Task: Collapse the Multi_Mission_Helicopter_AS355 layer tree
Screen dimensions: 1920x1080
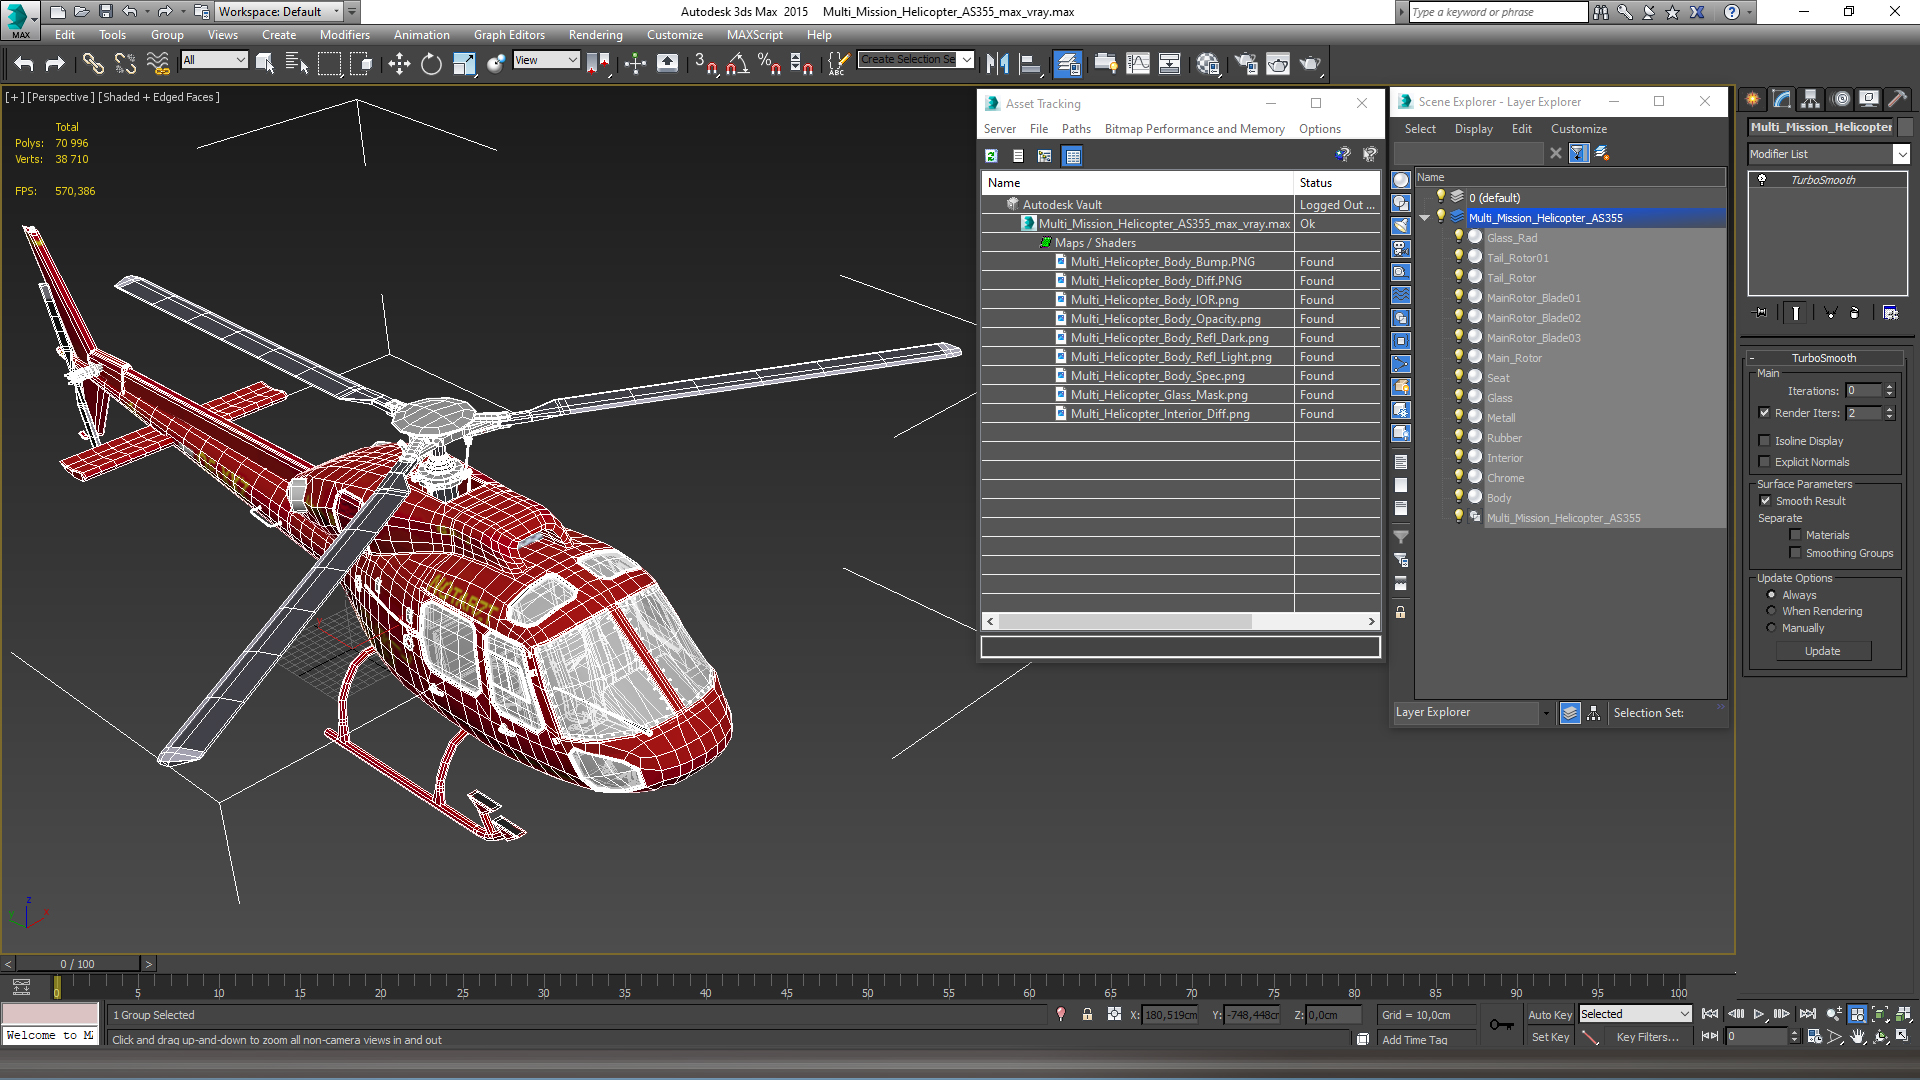Action: click(x=1424, y=218)
